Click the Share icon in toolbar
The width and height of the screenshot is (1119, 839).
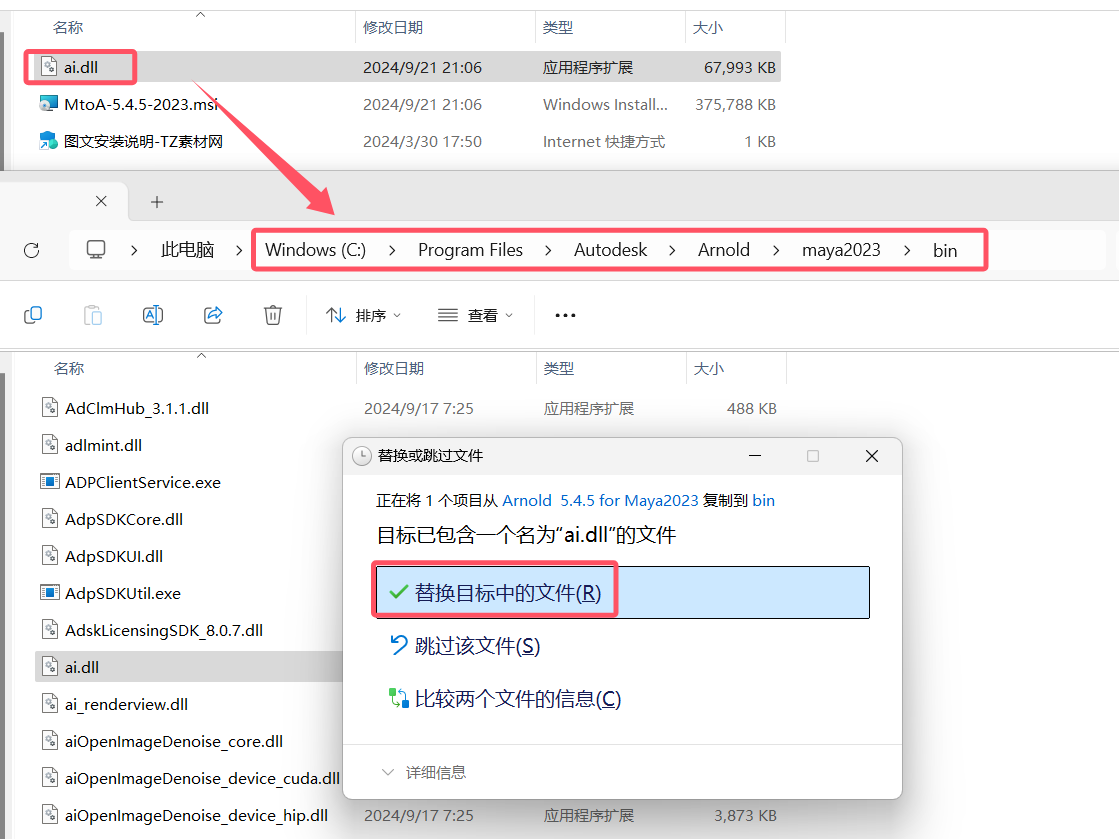click(x=213, y=315)
